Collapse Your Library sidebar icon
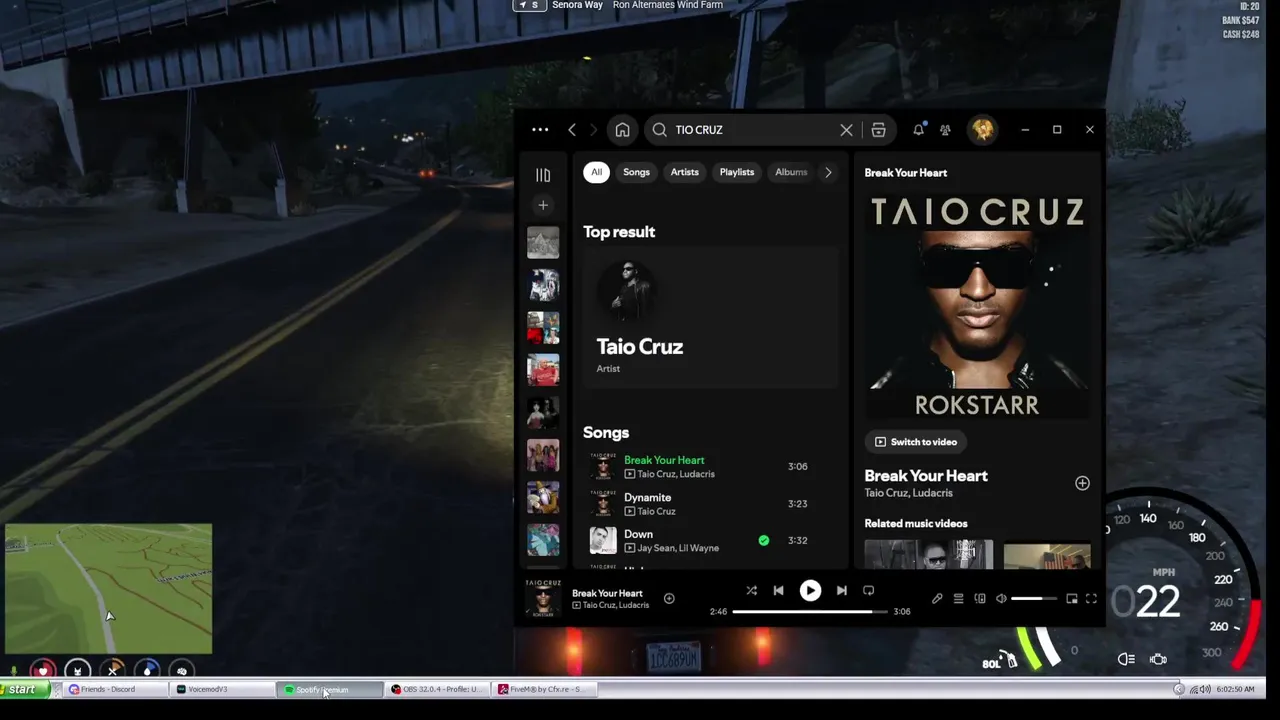1280x720 pixels. tap(543, 175)
